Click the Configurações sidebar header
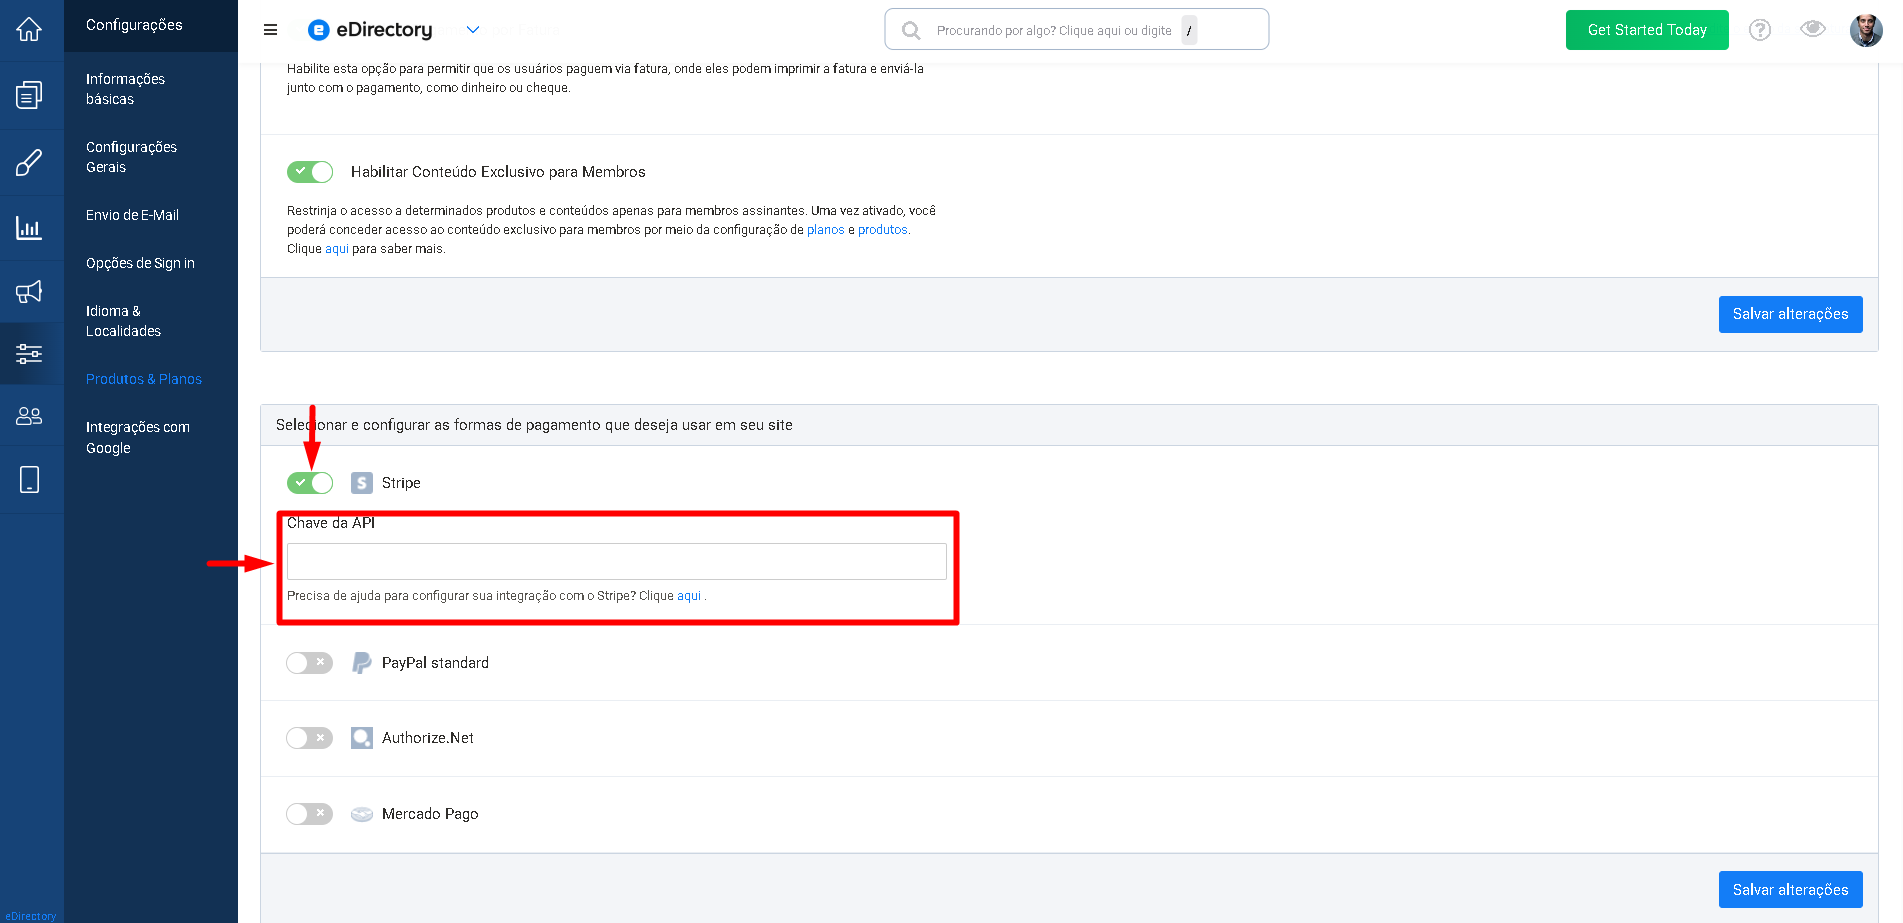This screenshot has height=923, width=1903. click(x=134, y=25)
